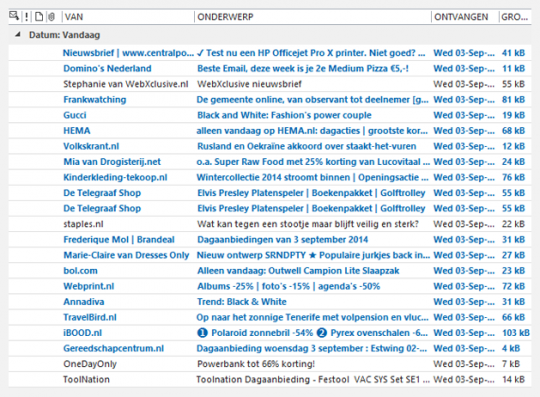Select the Gucci Black and White email
The image size is (540, 397).
270,115
